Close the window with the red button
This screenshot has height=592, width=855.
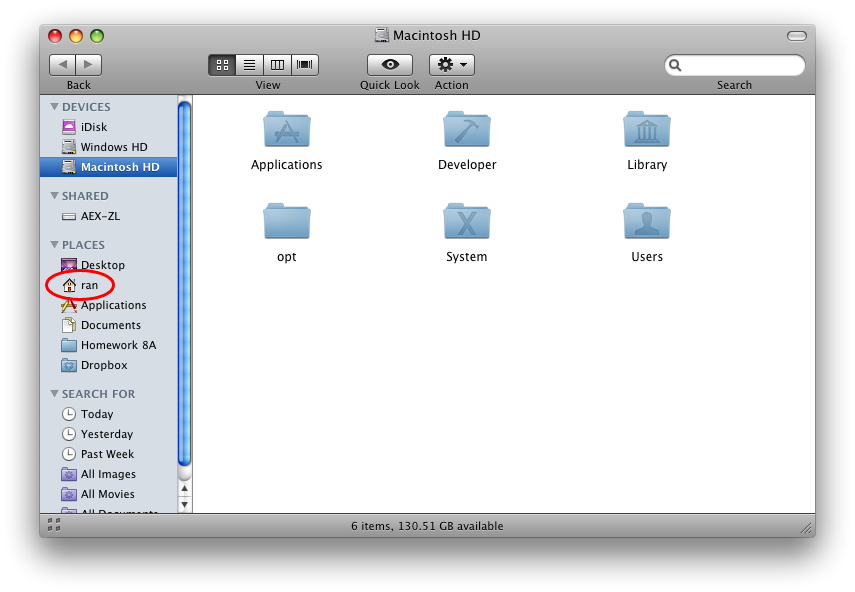[55, 36]
